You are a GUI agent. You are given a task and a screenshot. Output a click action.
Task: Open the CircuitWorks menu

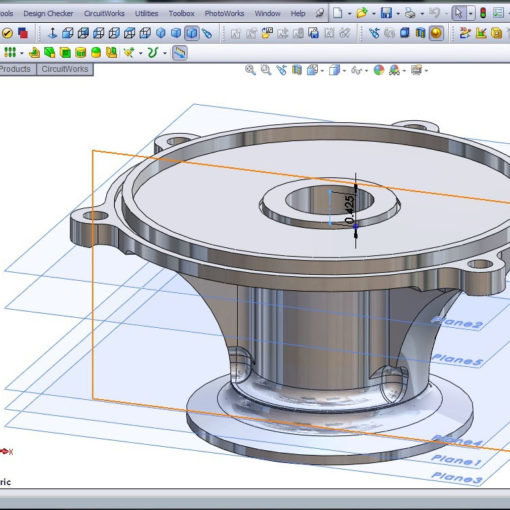coord(104,13)
